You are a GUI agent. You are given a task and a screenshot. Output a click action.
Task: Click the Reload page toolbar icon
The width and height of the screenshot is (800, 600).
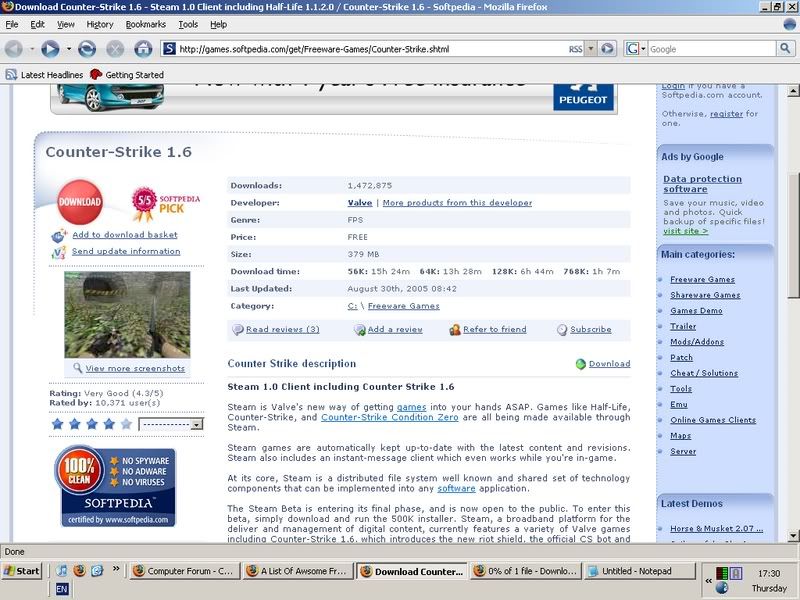click(88, 48)
